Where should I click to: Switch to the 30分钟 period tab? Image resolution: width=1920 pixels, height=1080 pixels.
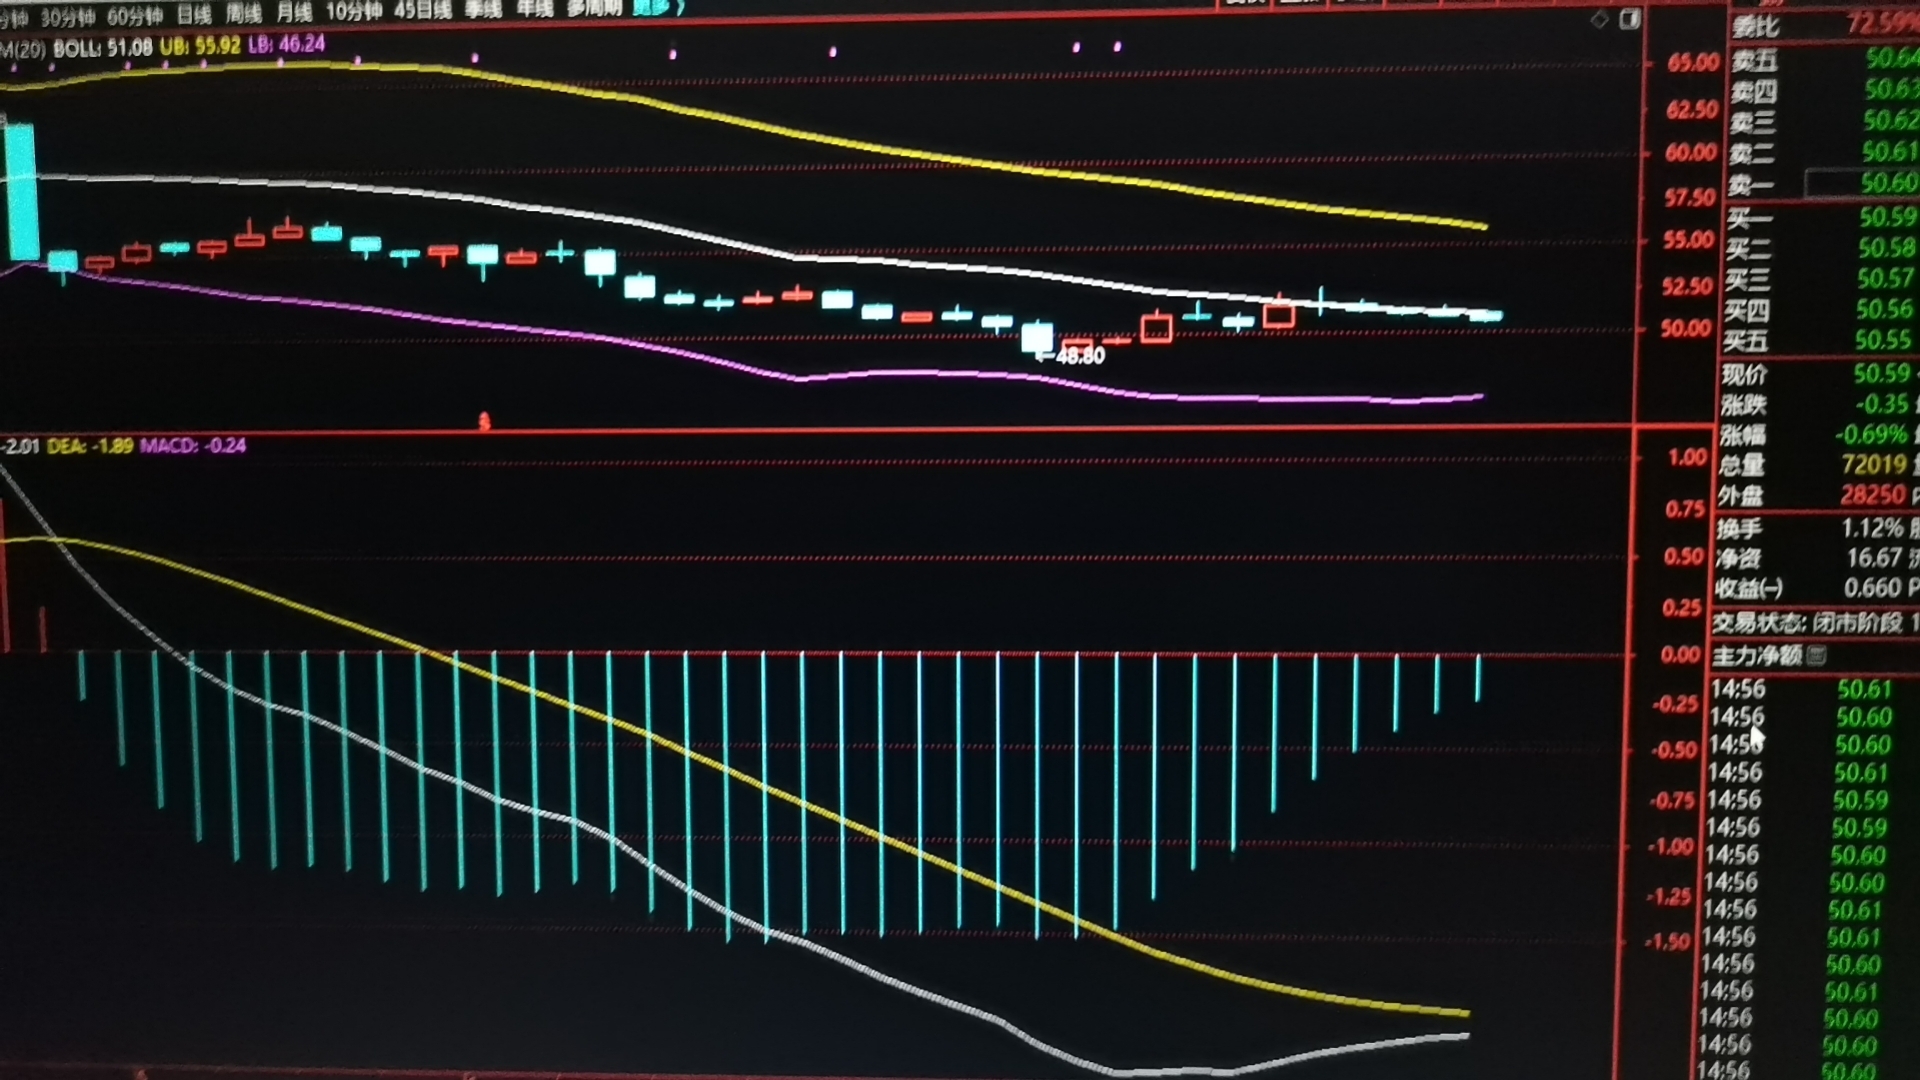67,16
